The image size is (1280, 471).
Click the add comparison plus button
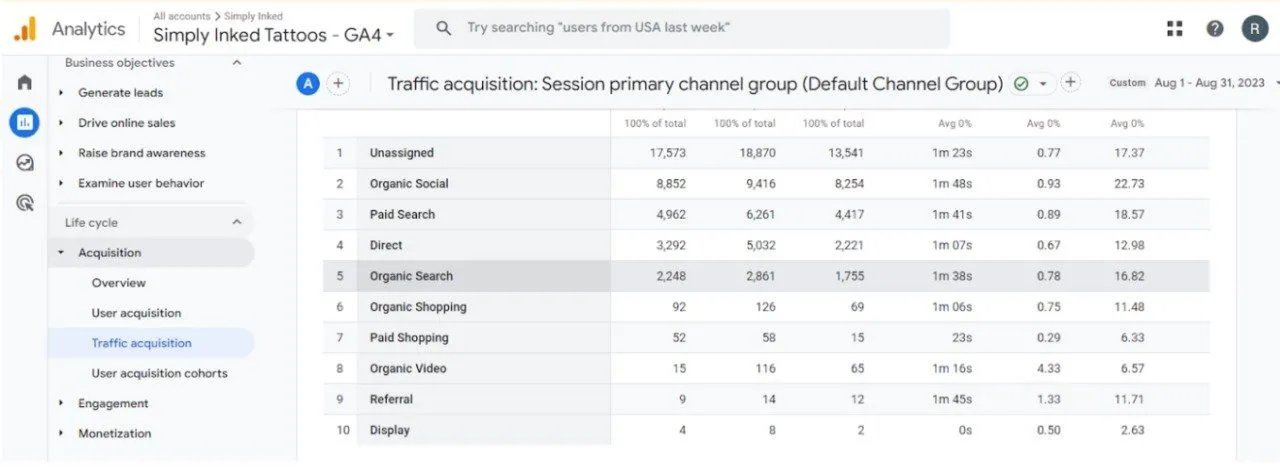[x=338, y=84]
